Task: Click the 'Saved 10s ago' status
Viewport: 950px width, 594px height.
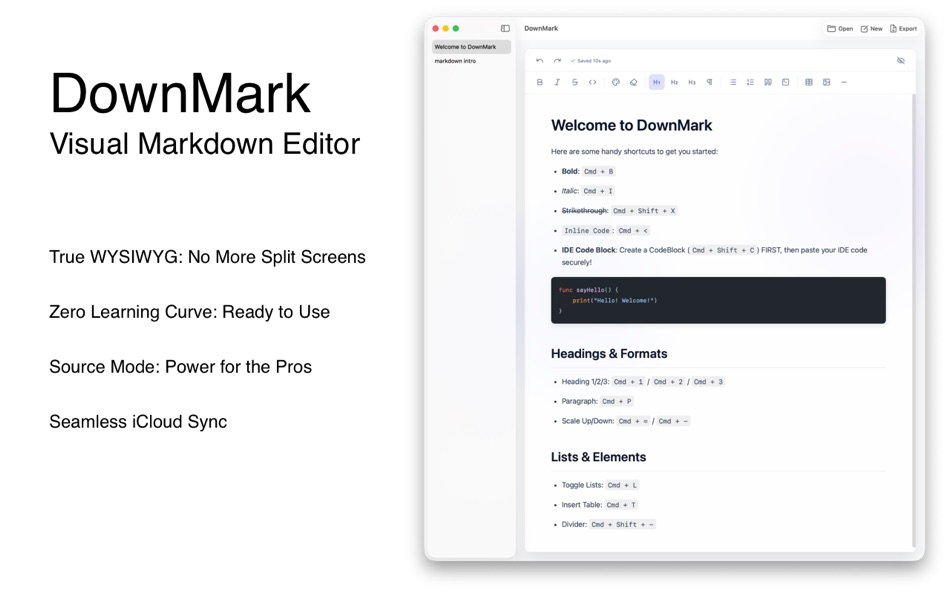Action: pos(591,61)
